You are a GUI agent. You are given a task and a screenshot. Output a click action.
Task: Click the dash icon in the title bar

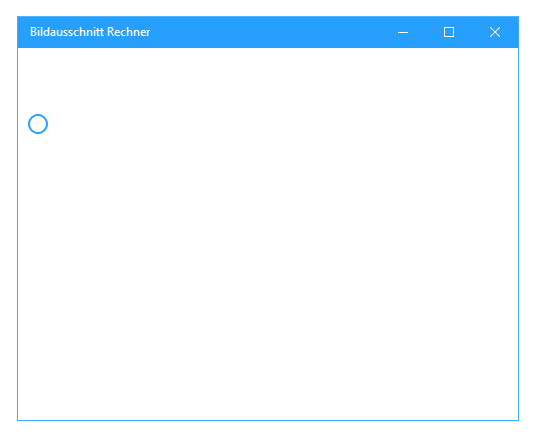403,33
